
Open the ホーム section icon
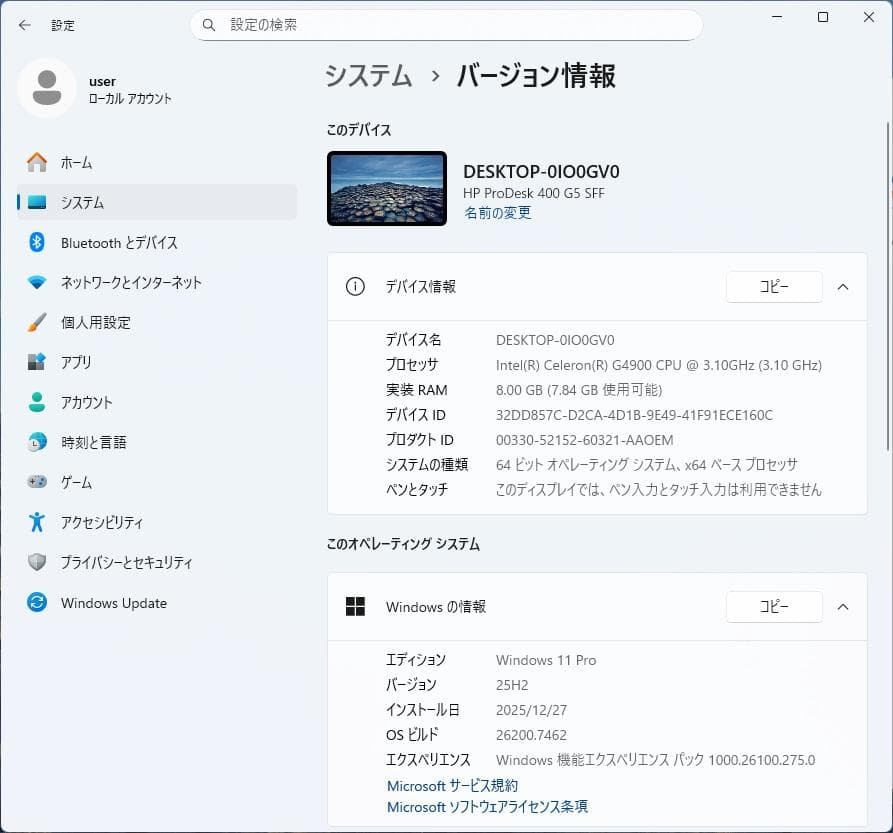(x=39, y=162)
